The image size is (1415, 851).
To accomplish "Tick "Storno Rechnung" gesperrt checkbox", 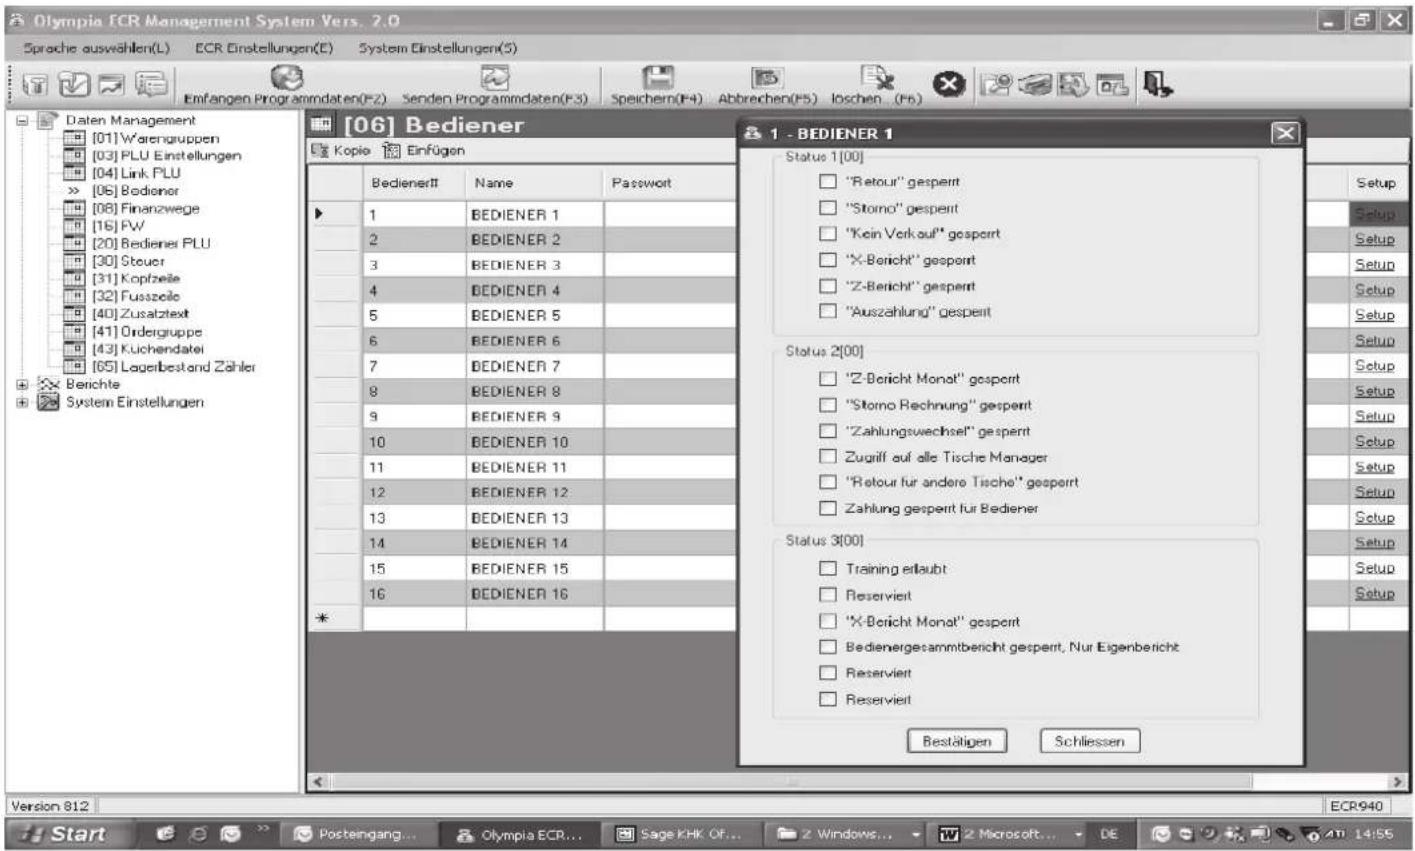I will (x=827, y=405).
